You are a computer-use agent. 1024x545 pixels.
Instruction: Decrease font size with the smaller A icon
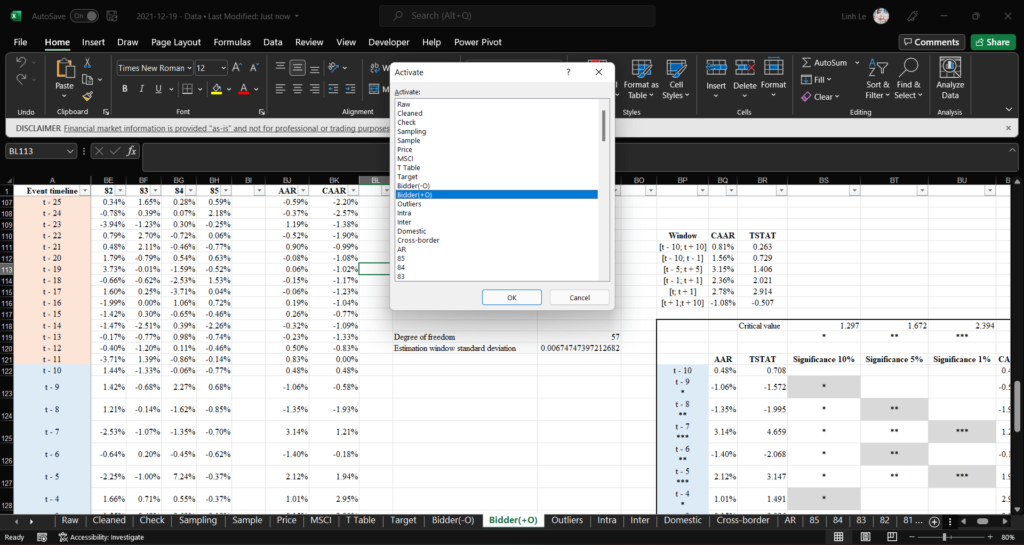(254, 67)
